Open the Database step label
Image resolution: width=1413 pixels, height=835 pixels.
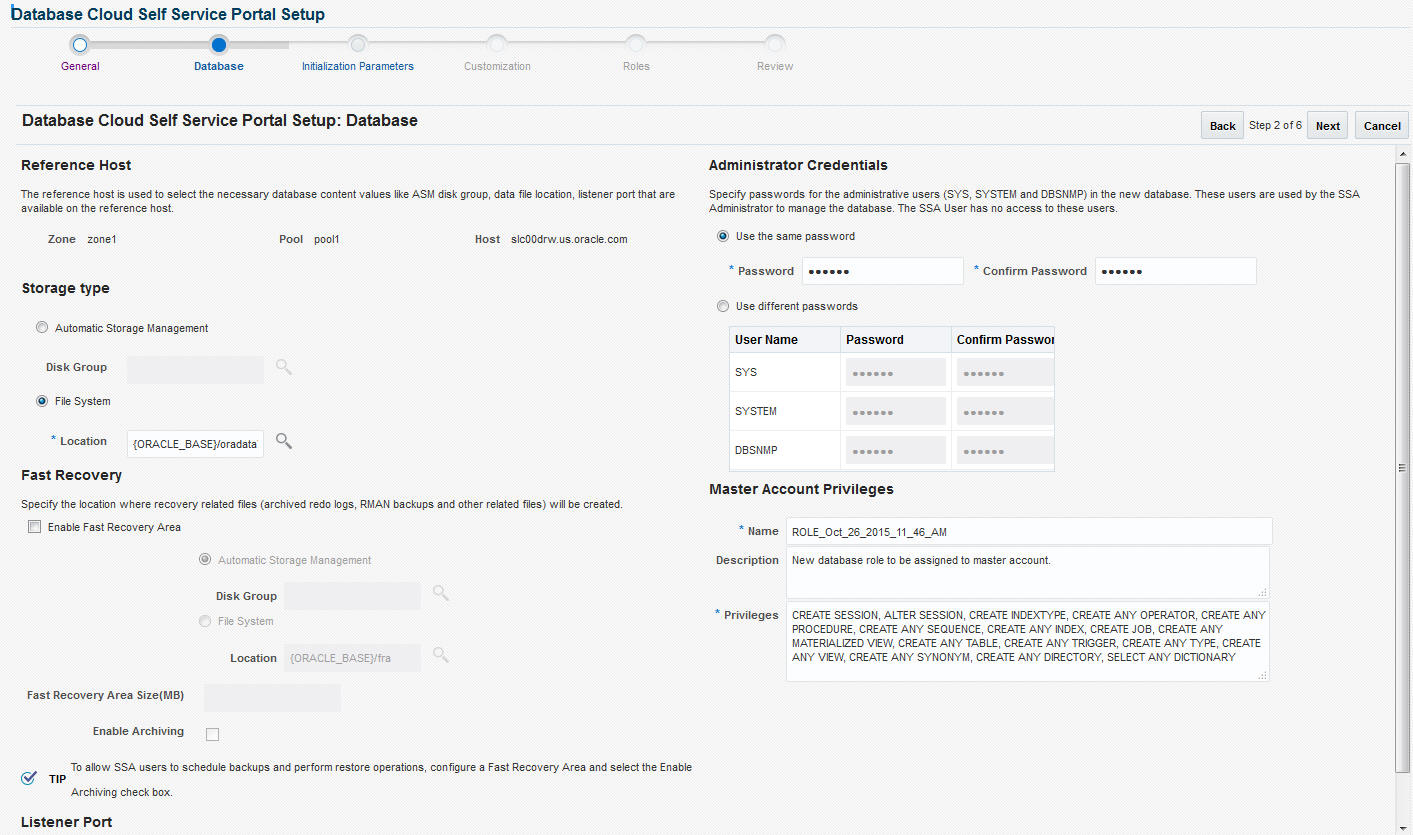[219, 66]
